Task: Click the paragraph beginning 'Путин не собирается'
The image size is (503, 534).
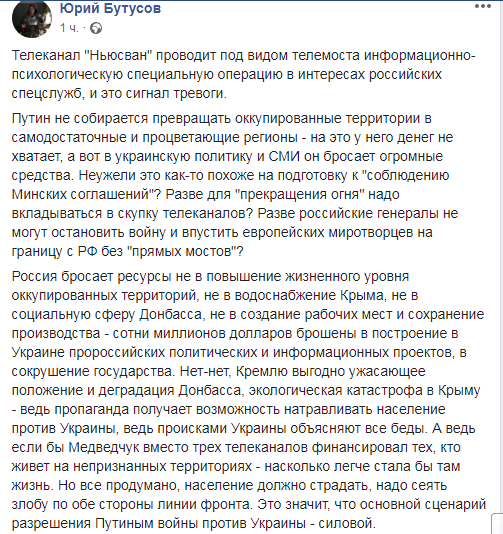Action: (x=235, y=185)
